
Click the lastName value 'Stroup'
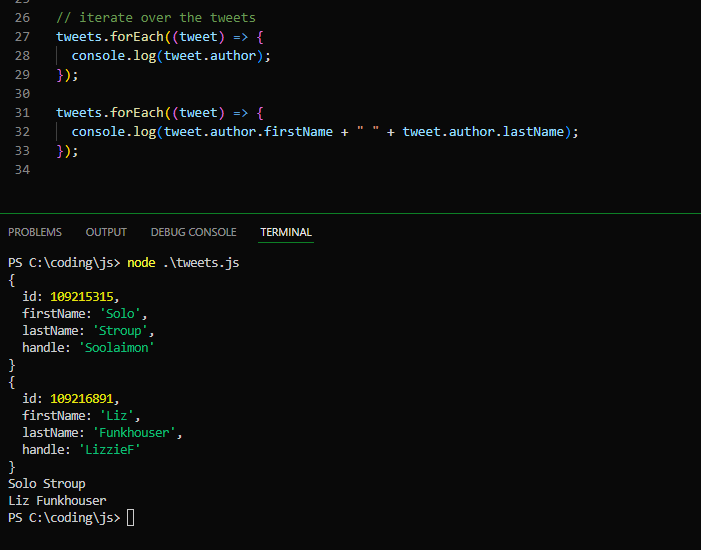(x=120, y=330)
